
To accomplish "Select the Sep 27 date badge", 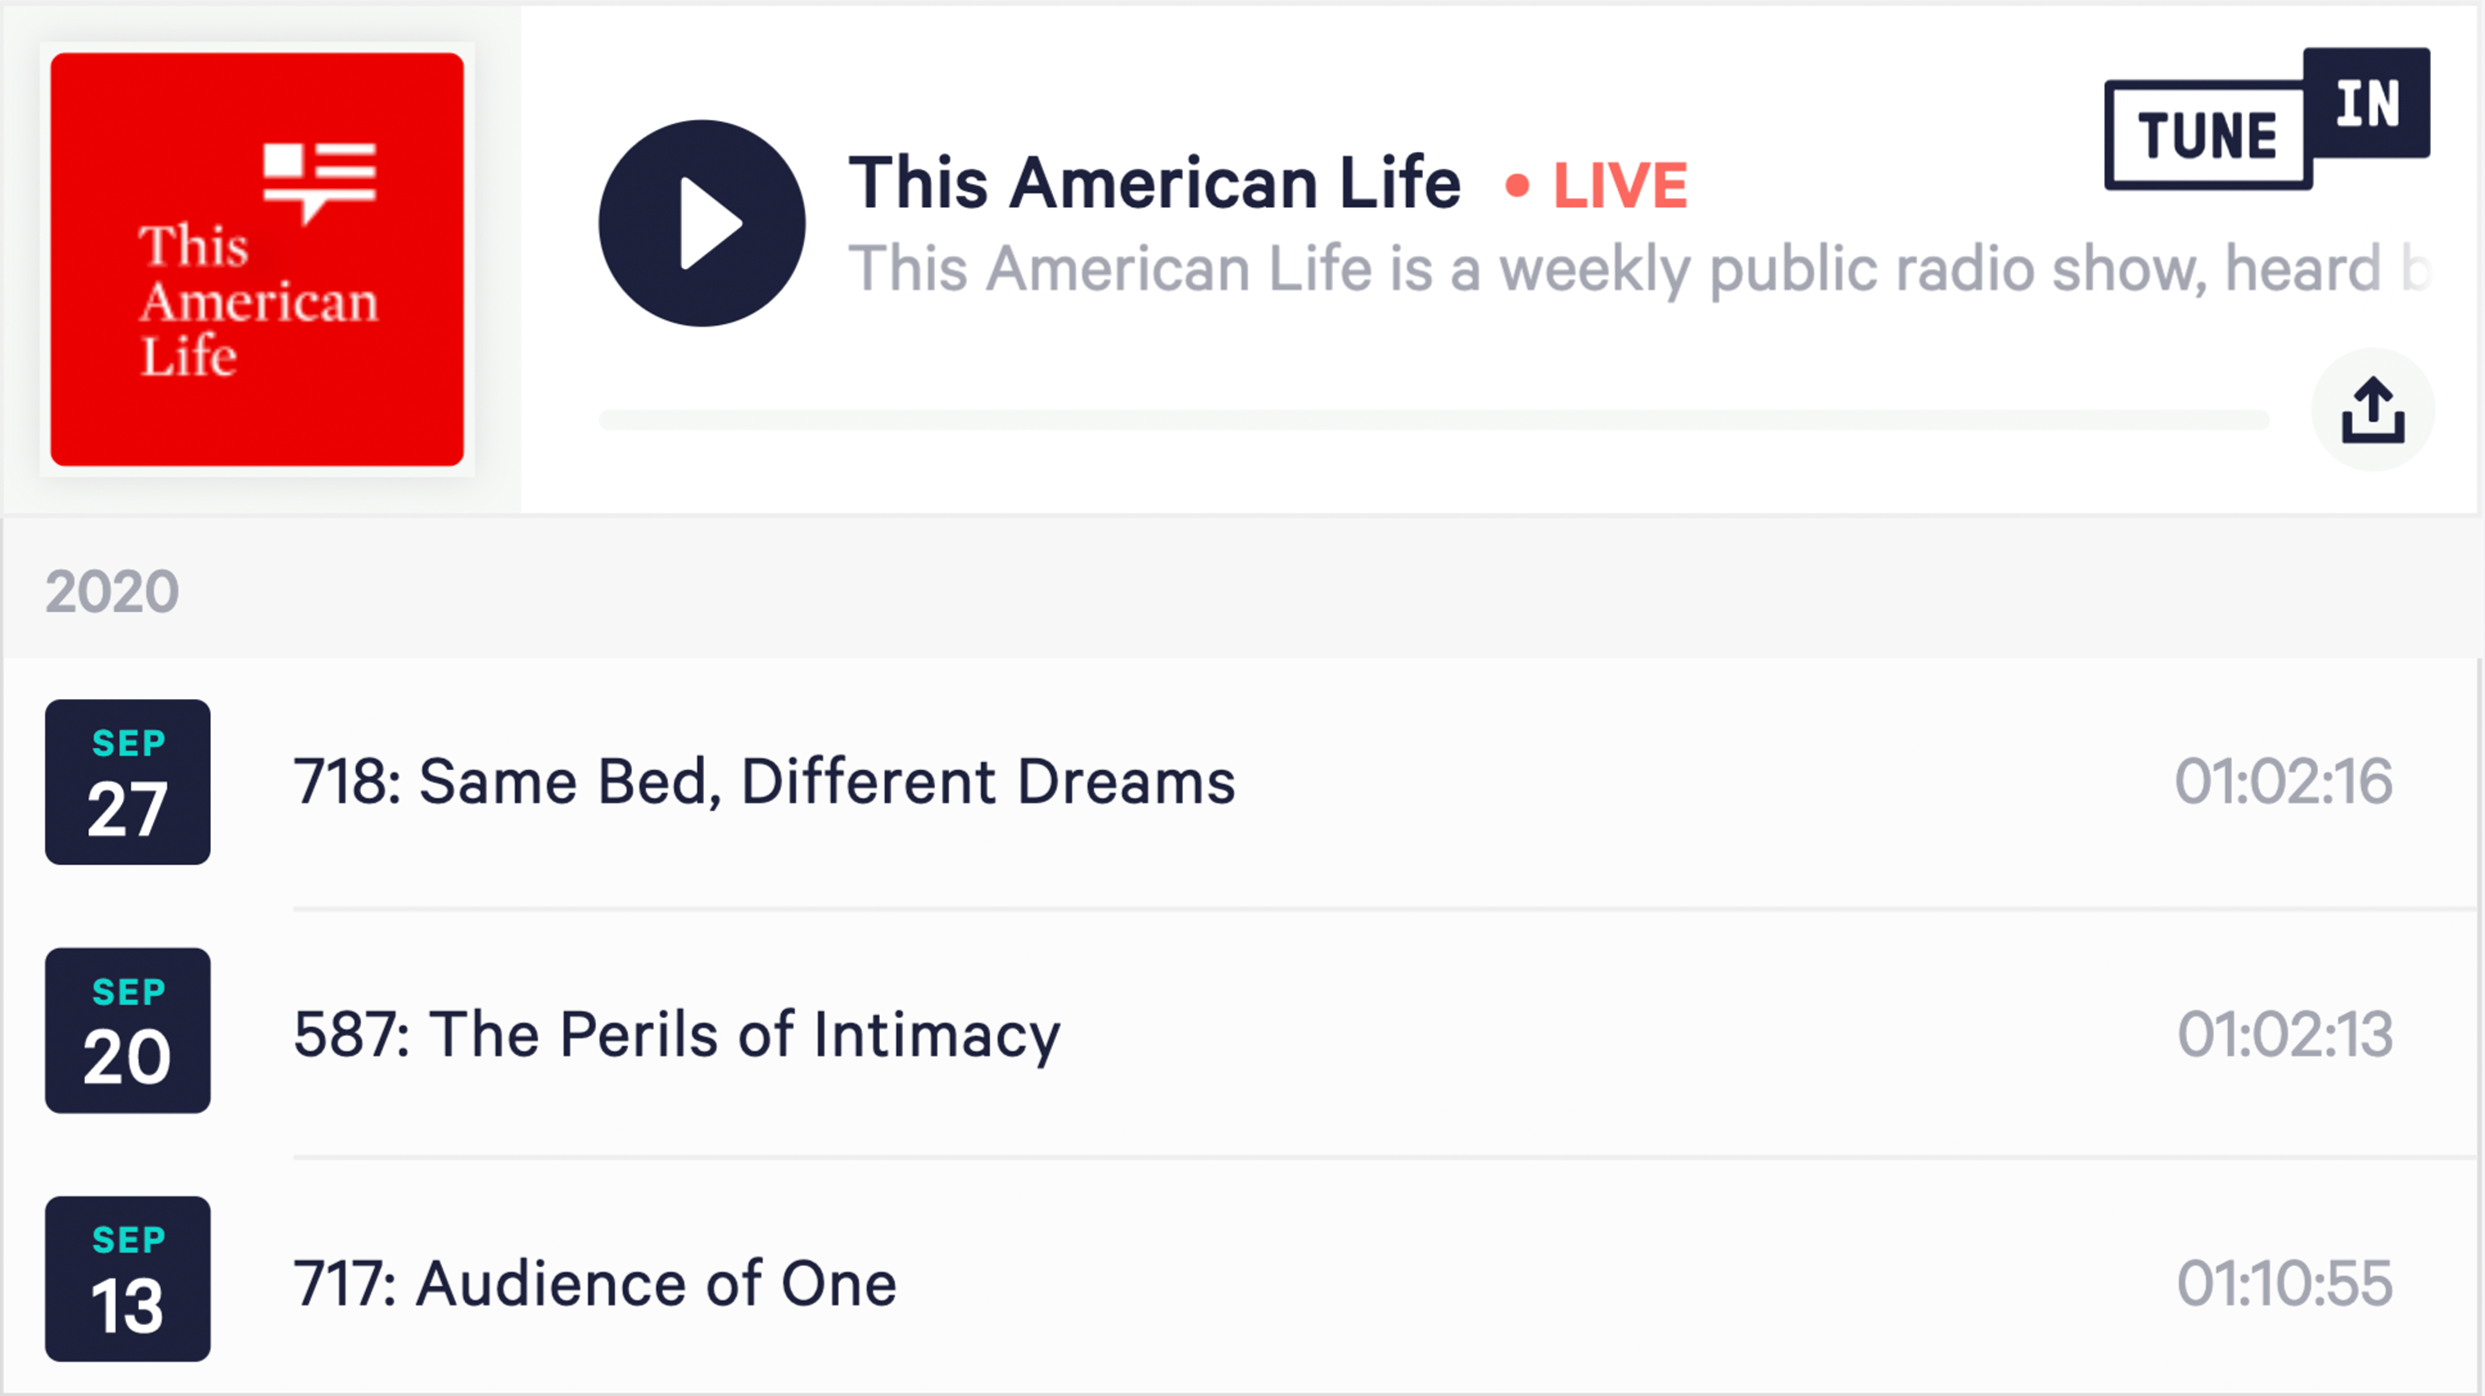I will pos(128,782).
